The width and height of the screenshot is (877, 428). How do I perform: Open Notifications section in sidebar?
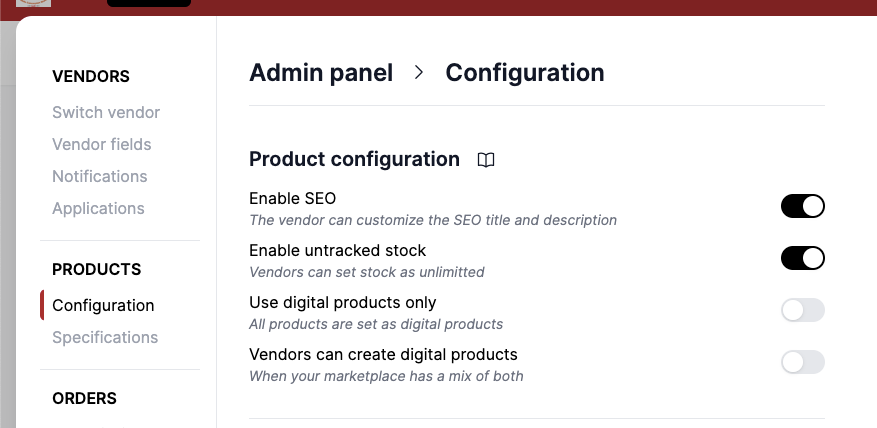pos(100,176)
